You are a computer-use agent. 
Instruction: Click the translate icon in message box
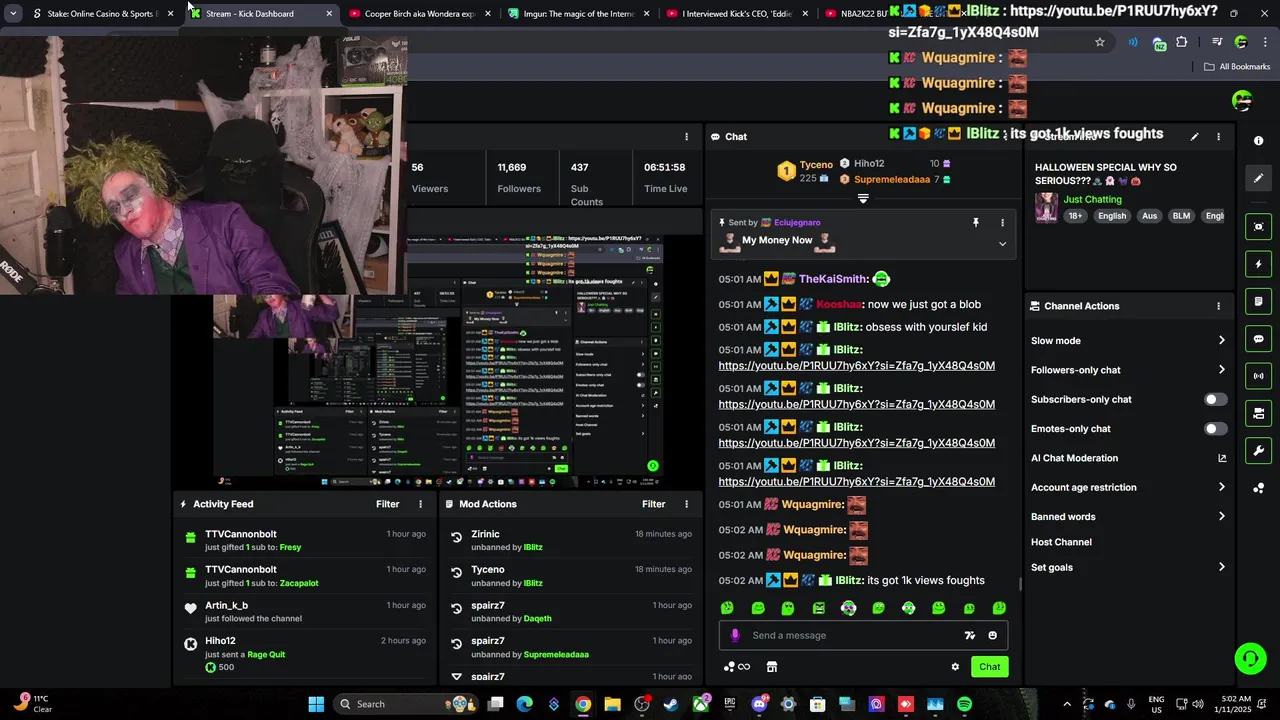[969, 635]
